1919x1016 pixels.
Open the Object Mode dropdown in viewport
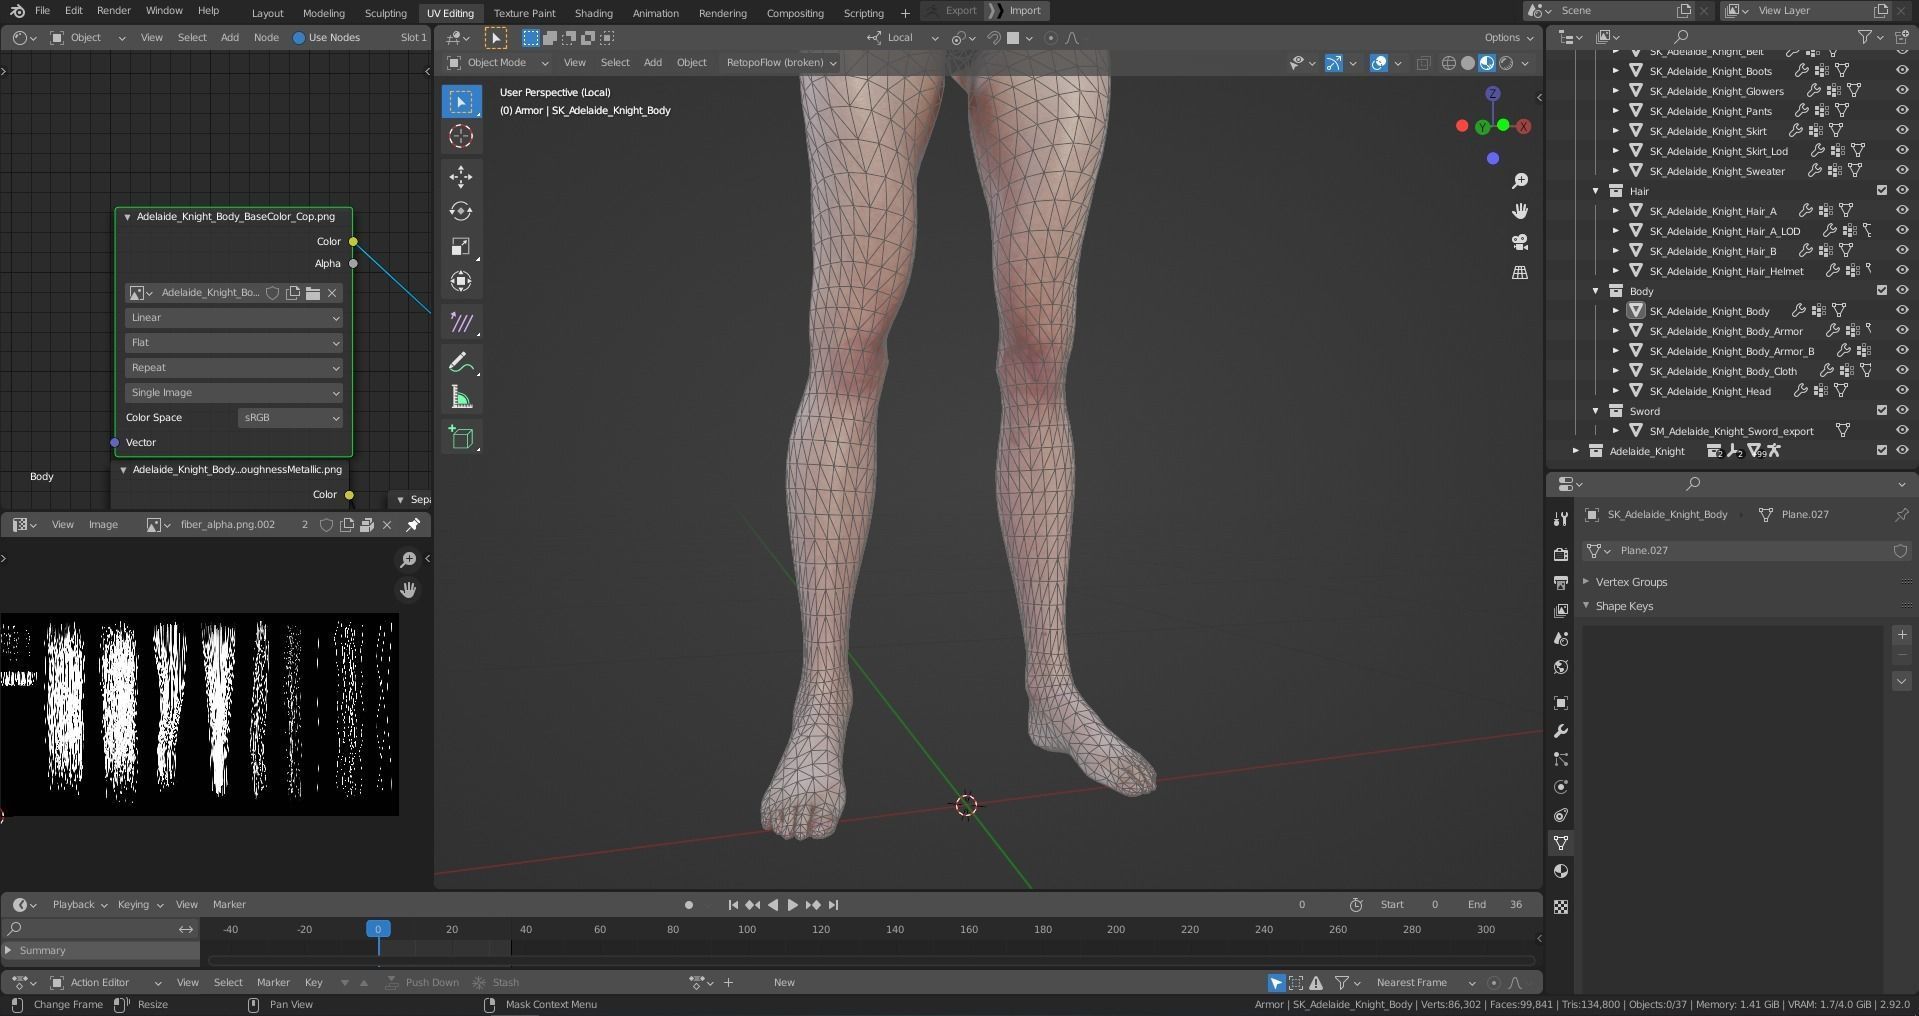(498, 63)
